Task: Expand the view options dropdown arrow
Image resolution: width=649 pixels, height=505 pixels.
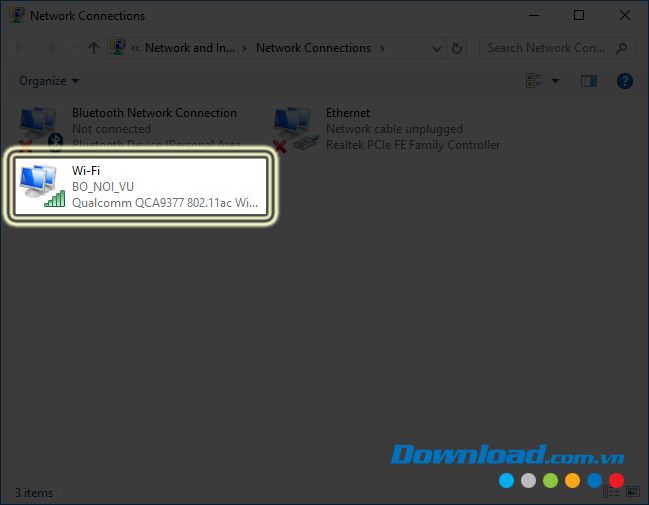Action: 555,81
